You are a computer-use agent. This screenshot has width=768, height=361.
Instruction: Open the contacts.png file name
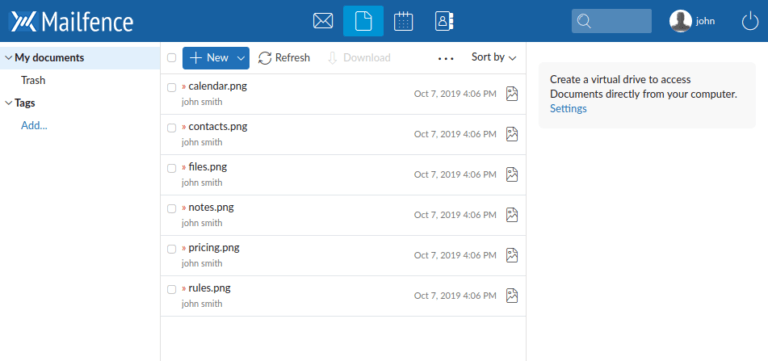point(218,127)
